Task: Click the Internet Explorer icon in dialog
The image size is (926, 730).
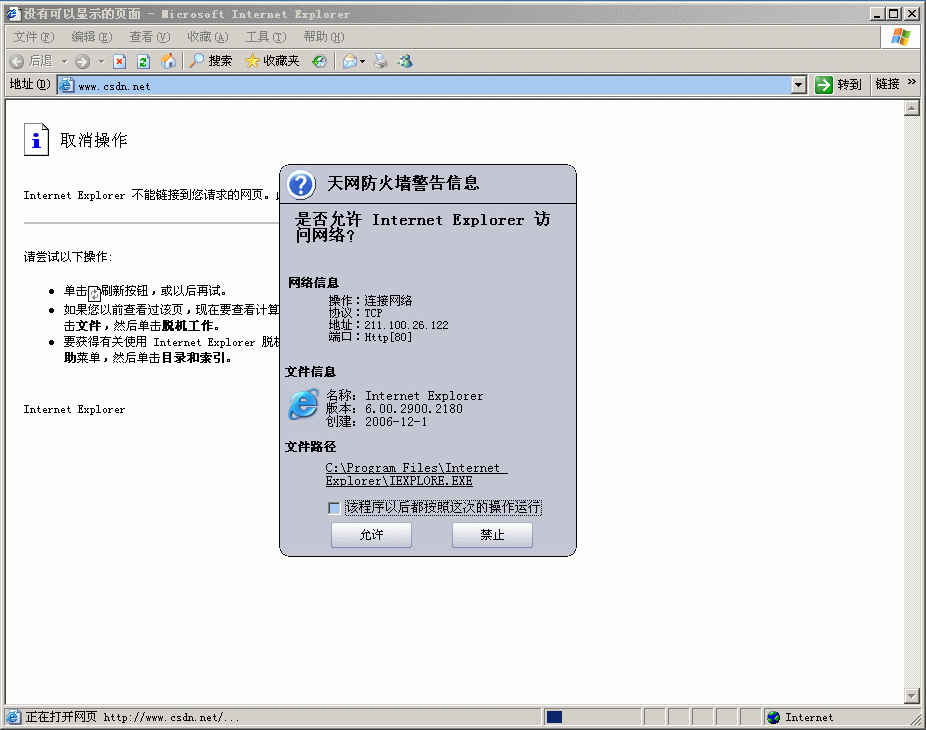Action: coord(304,405)
